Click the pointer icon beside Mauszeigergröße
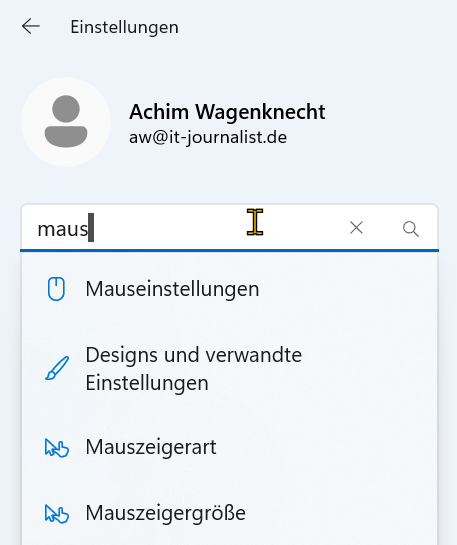The height and width of the screenshot is (545, 457). [x=57, y=513]
